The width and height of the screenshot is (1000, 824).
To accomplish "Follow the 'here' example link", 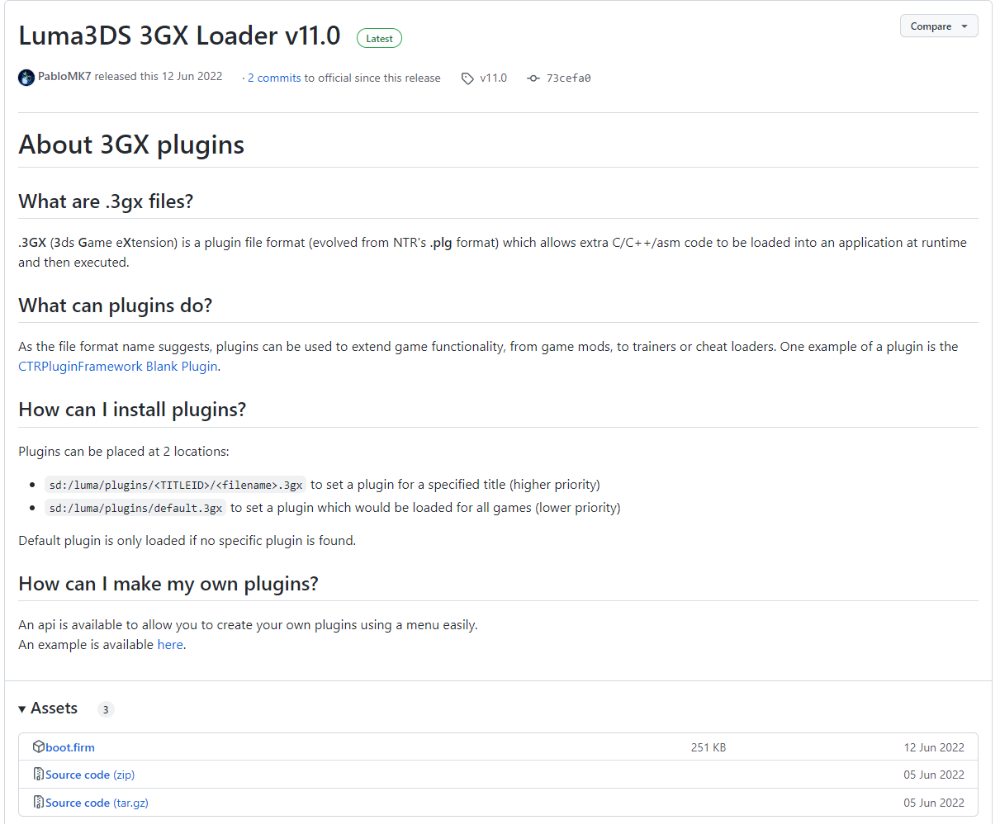I will point(170,645).
